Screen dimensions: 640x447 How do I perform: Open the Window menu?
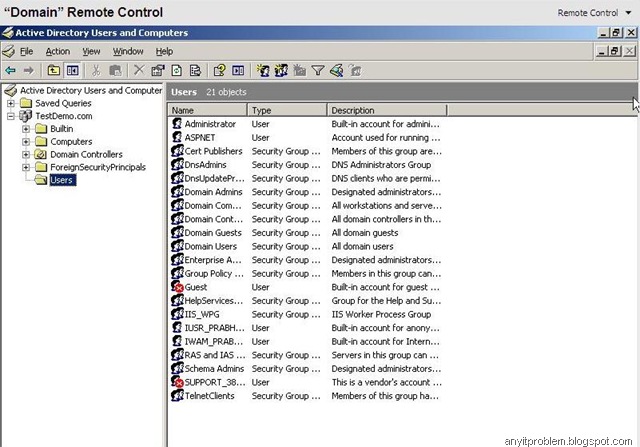[128, 51]
